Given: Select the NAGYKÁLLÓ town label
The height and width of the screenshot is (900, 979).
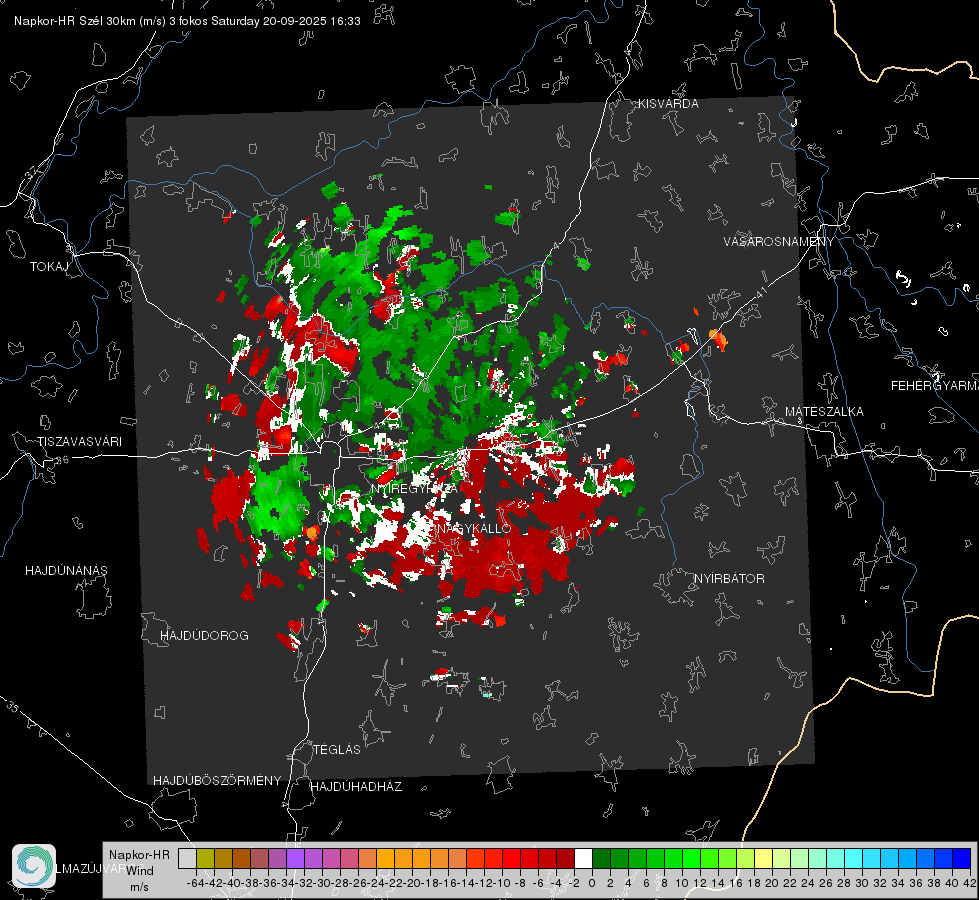Looking at the screenshot, I should [x=474, y=529].
